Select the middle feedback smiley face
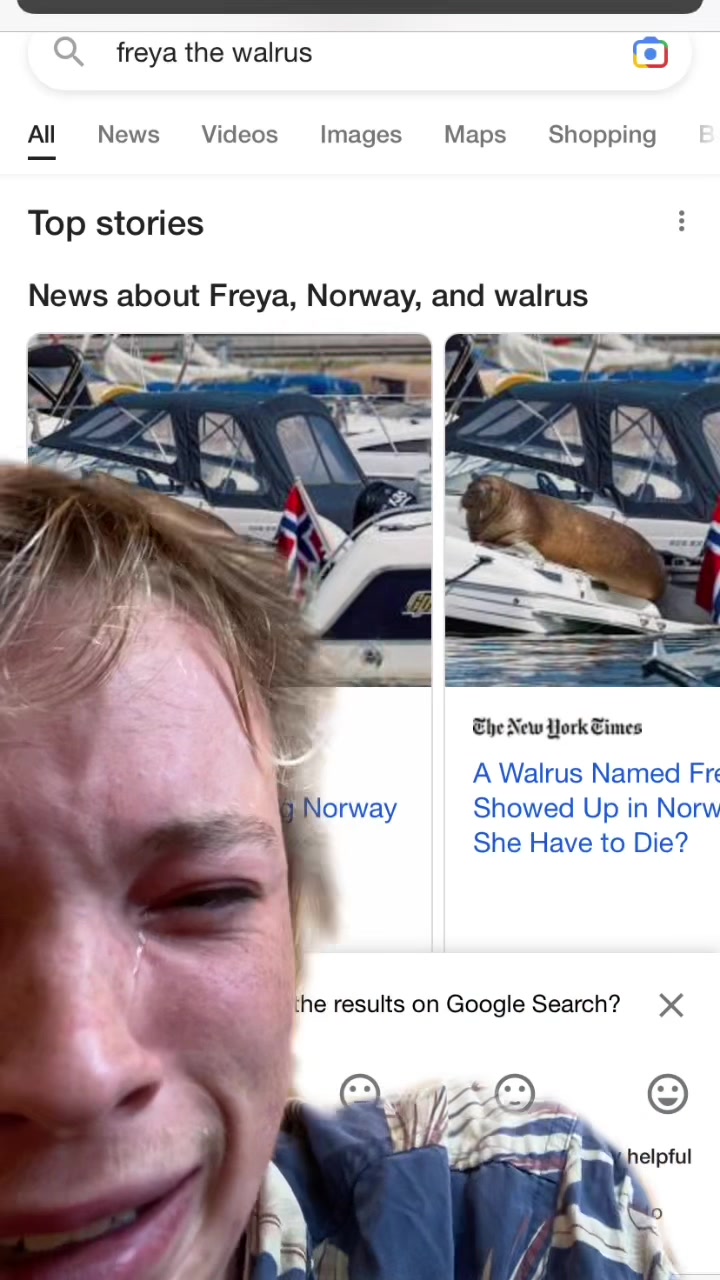This screenshot has width=720, height=1280. point(515,1093)
